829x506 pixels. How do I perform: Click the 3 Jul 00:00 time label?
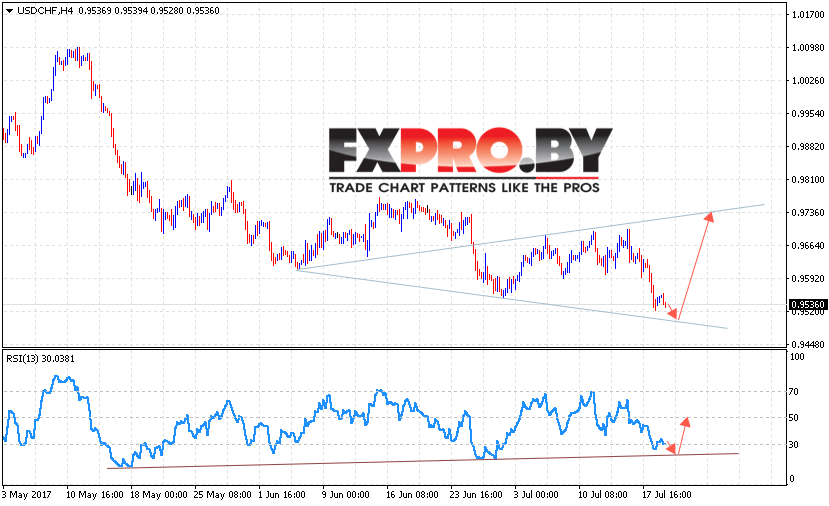536,495
